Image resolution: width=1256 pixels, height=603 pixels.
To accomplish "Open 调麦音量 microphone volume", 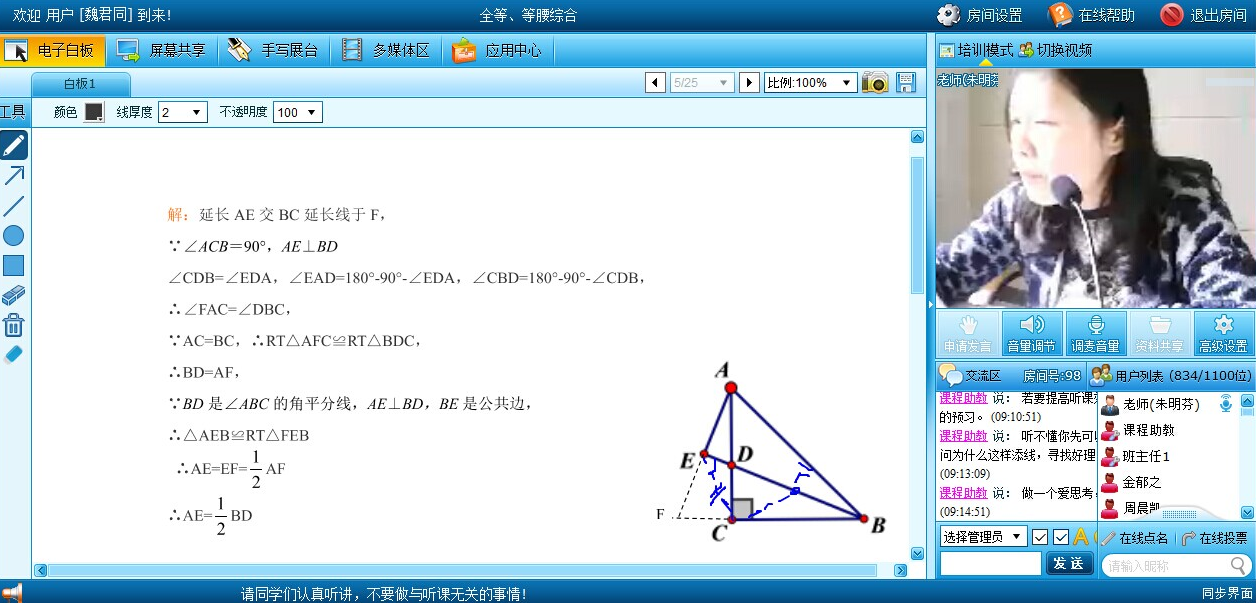I will click(x=1095, y=333).
